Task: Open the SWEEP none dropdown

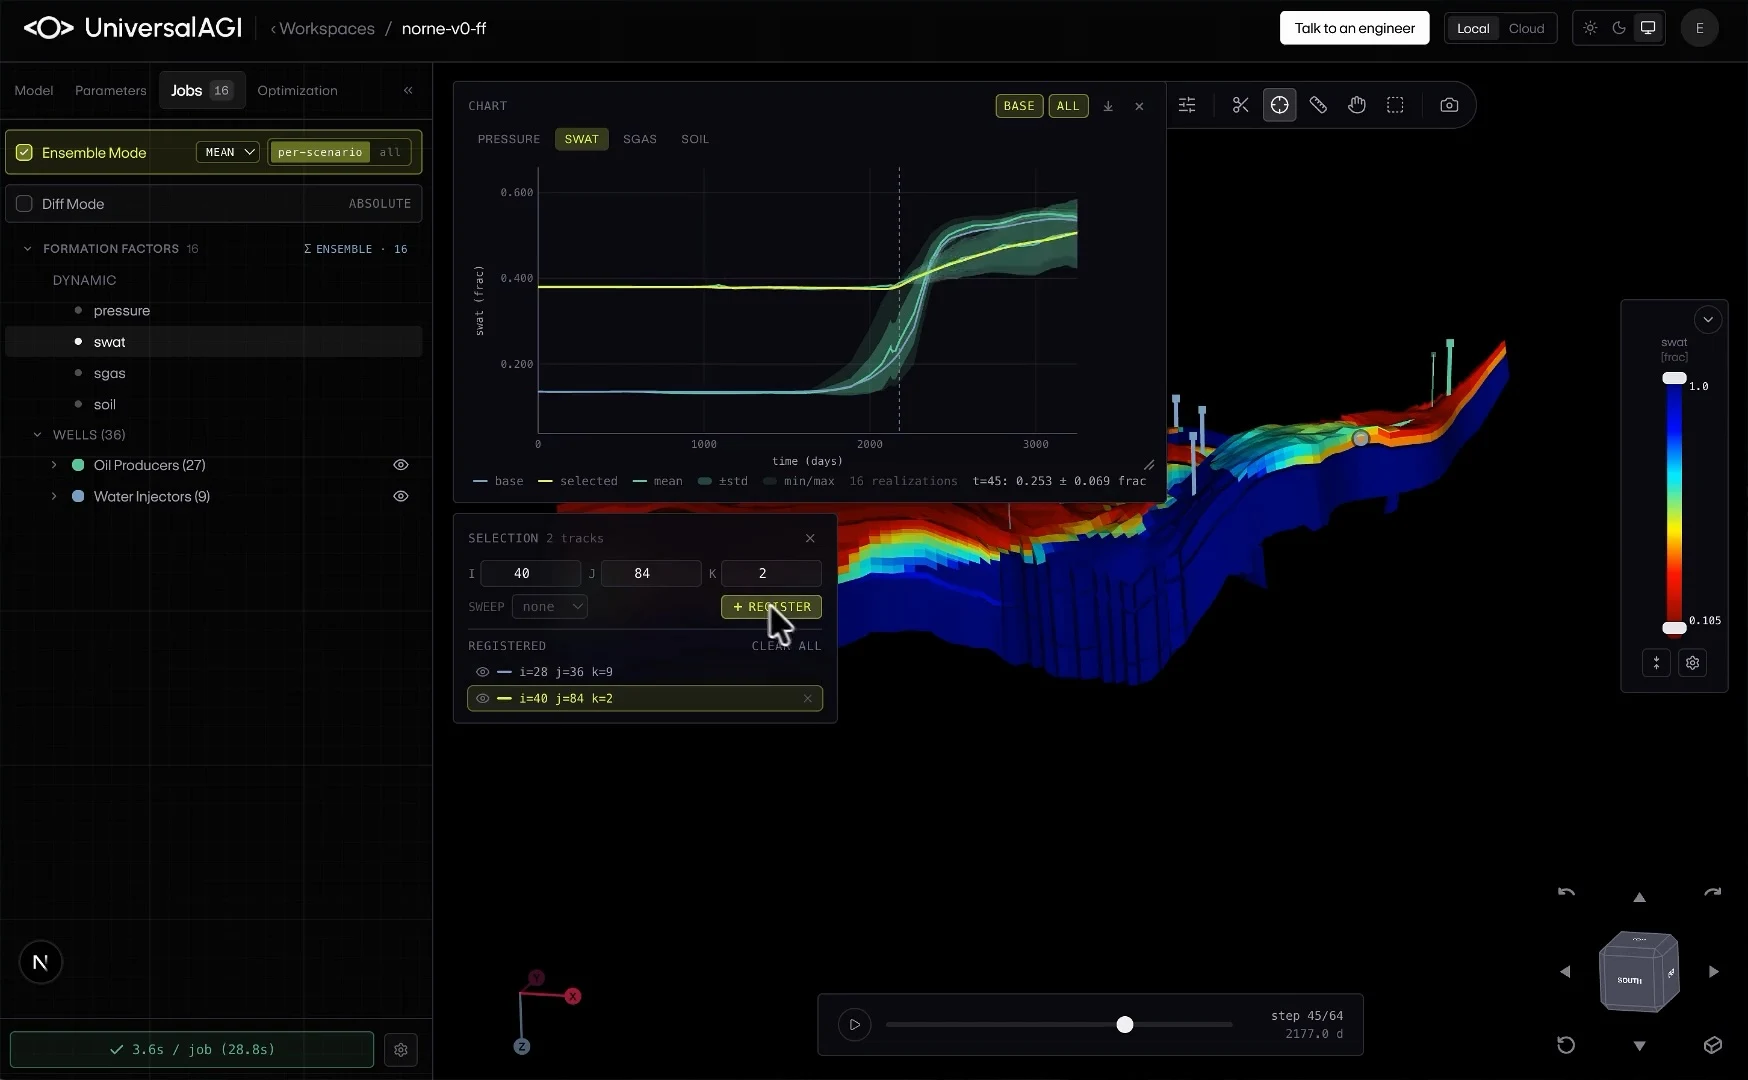Action: point(550,607)
